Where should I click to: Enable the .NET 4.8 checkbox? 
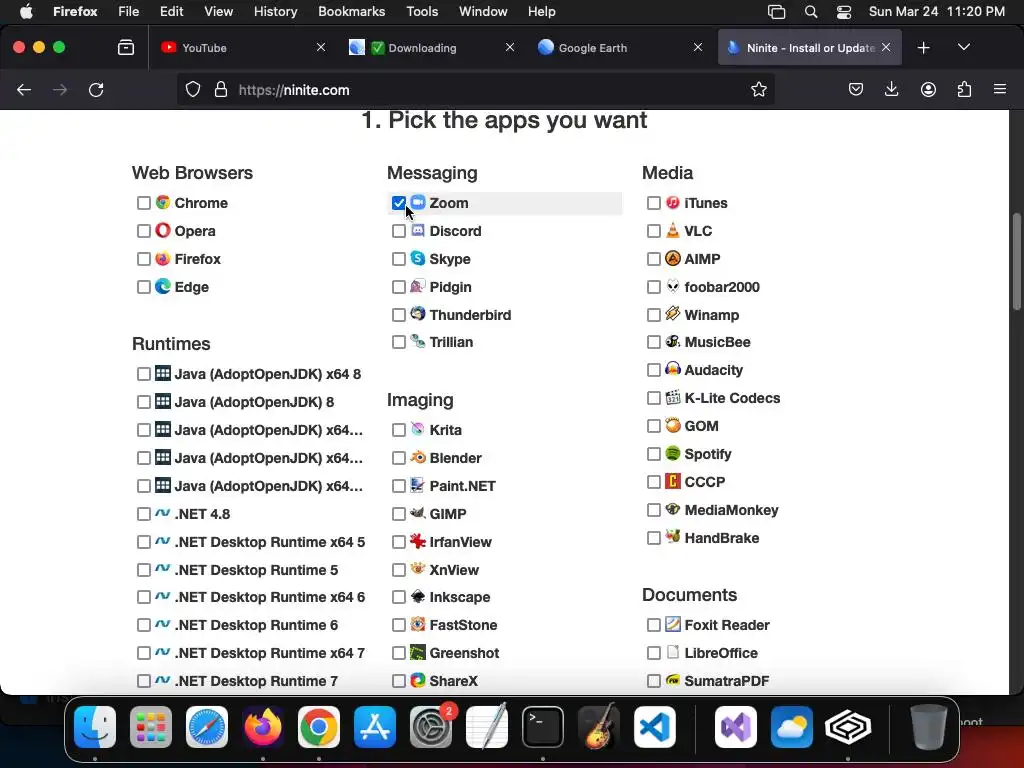click(144, 515)
